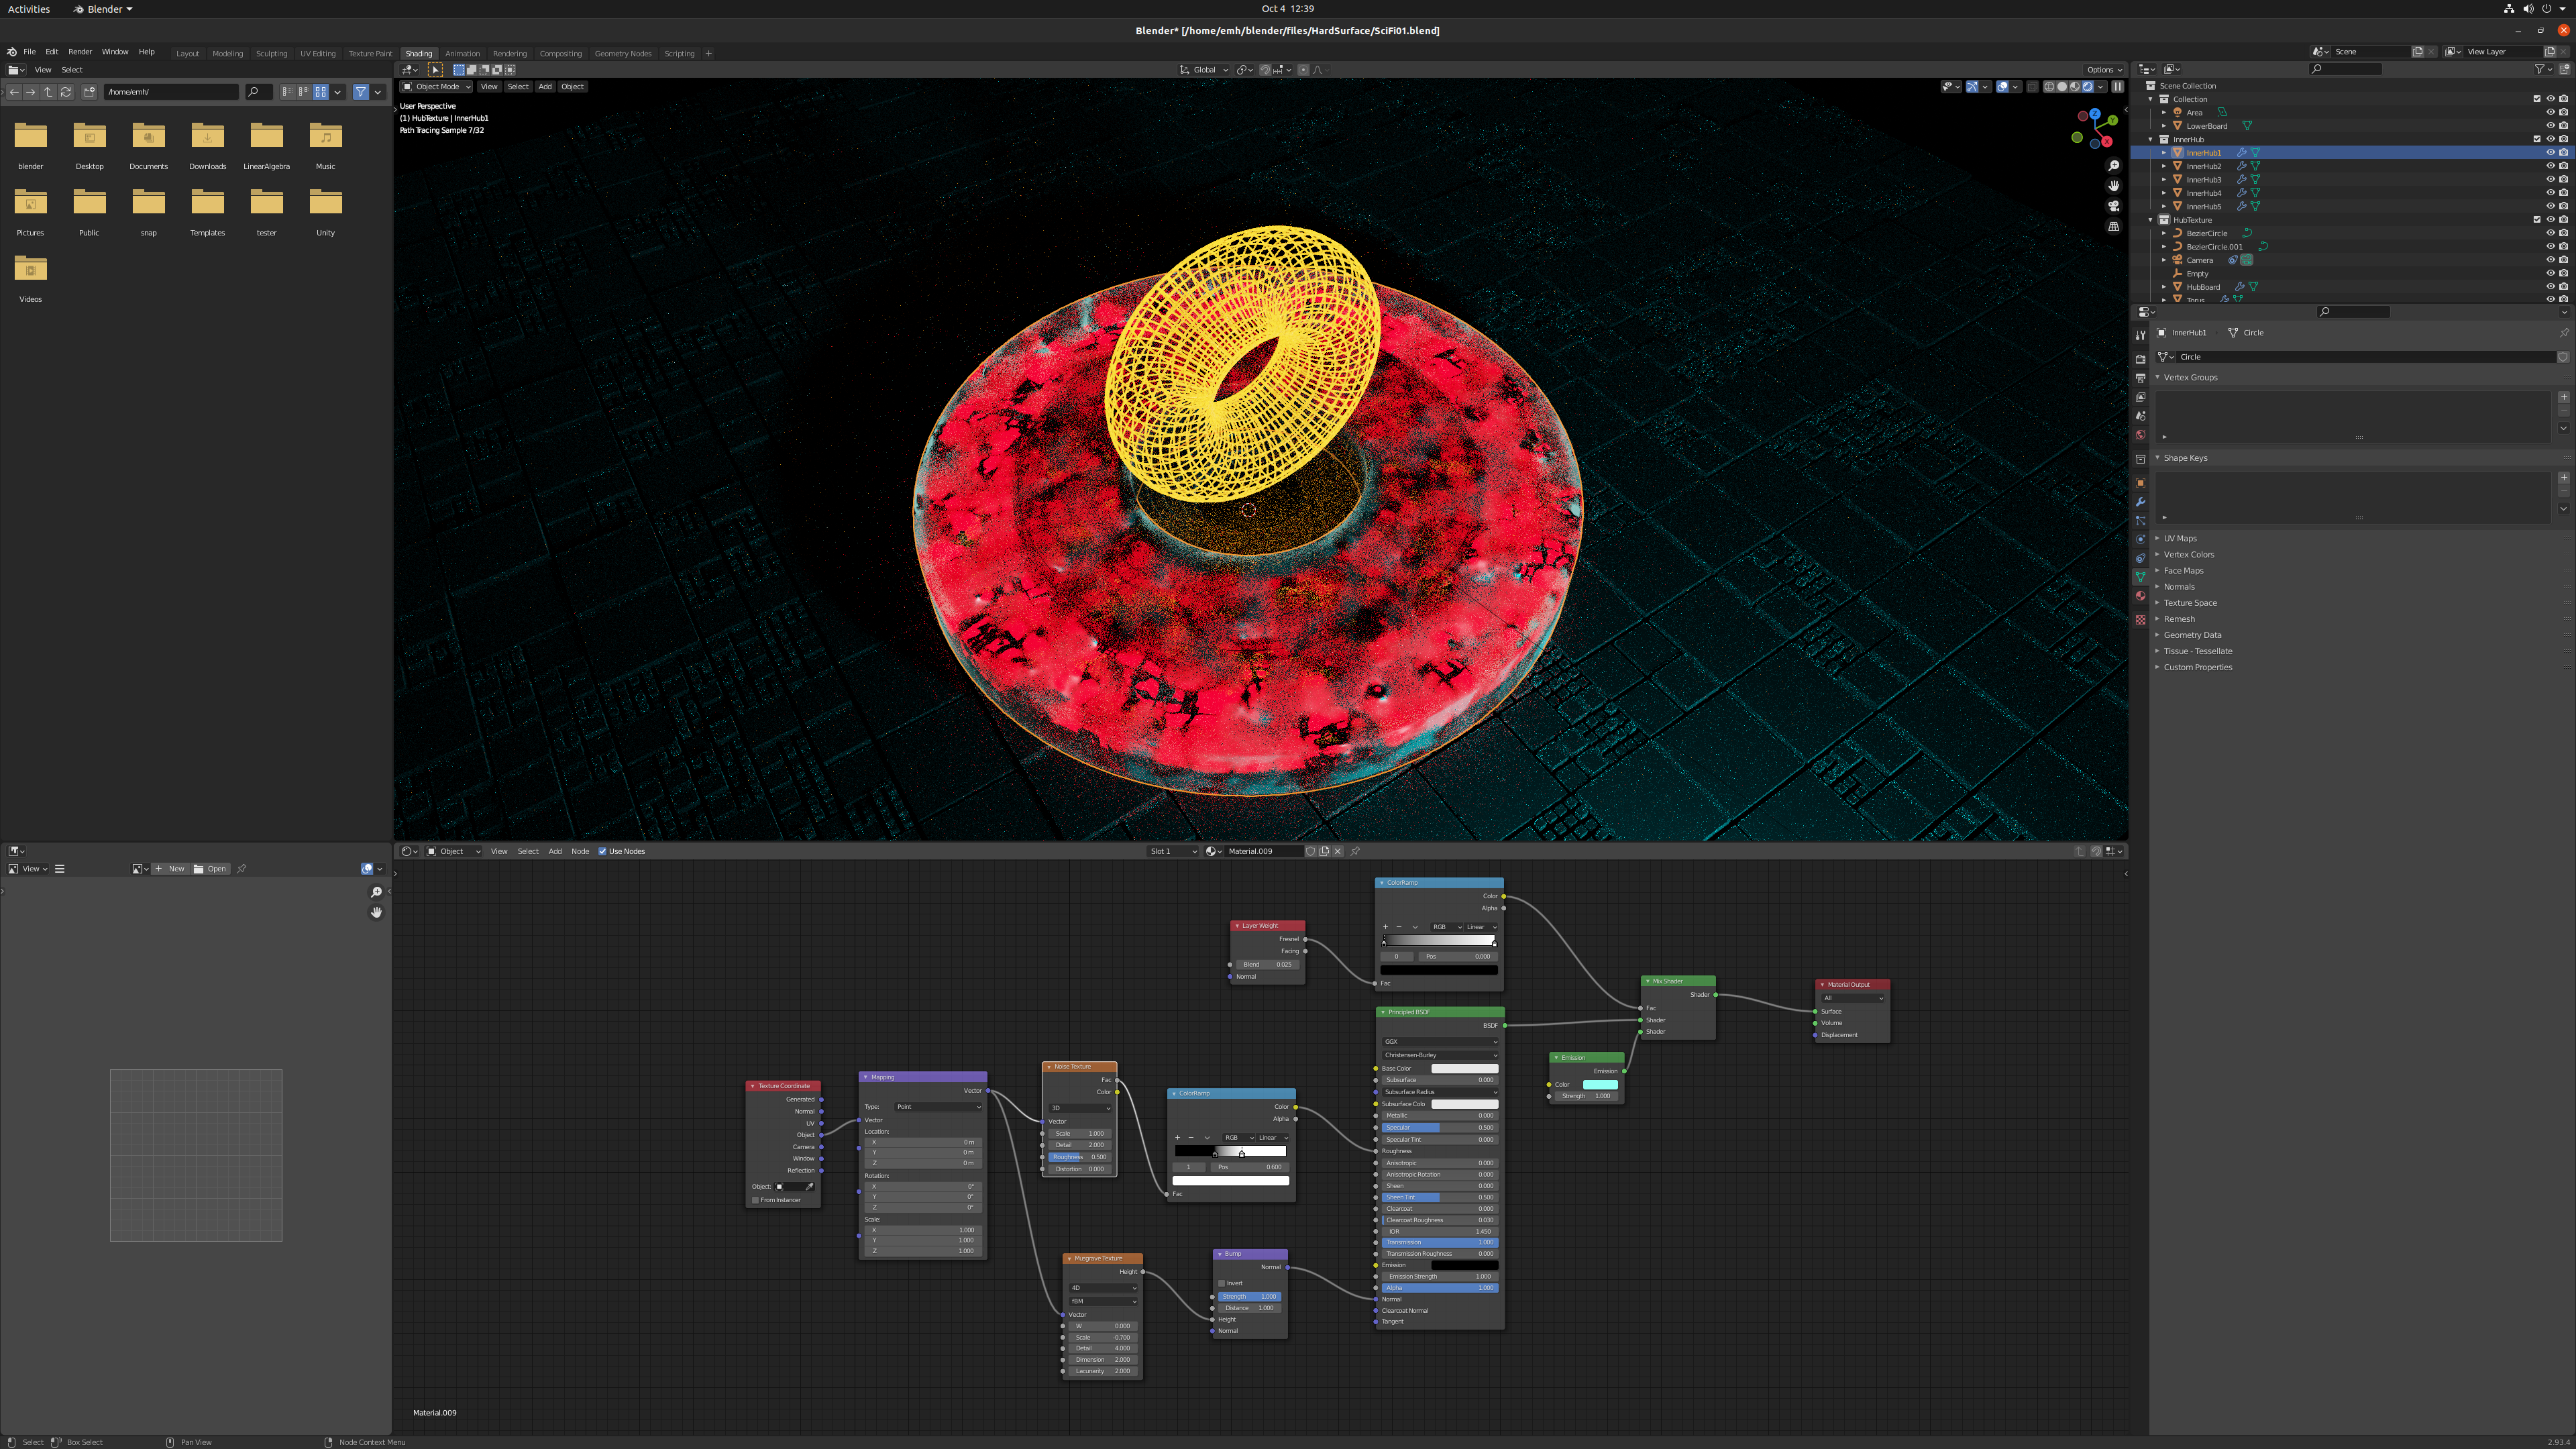The image size is (2576, 1449).
Task: Collapse the InnerHub collection in outliner
Action: point(2151,139)
